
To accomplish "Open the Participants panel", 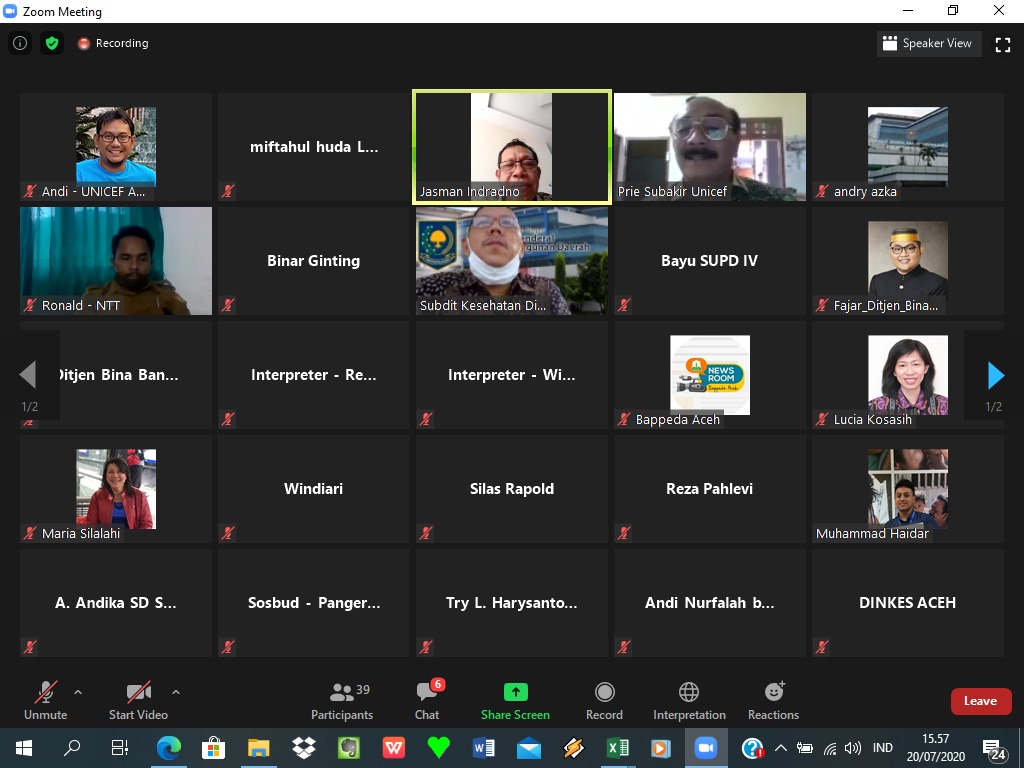I will point(342,700).
